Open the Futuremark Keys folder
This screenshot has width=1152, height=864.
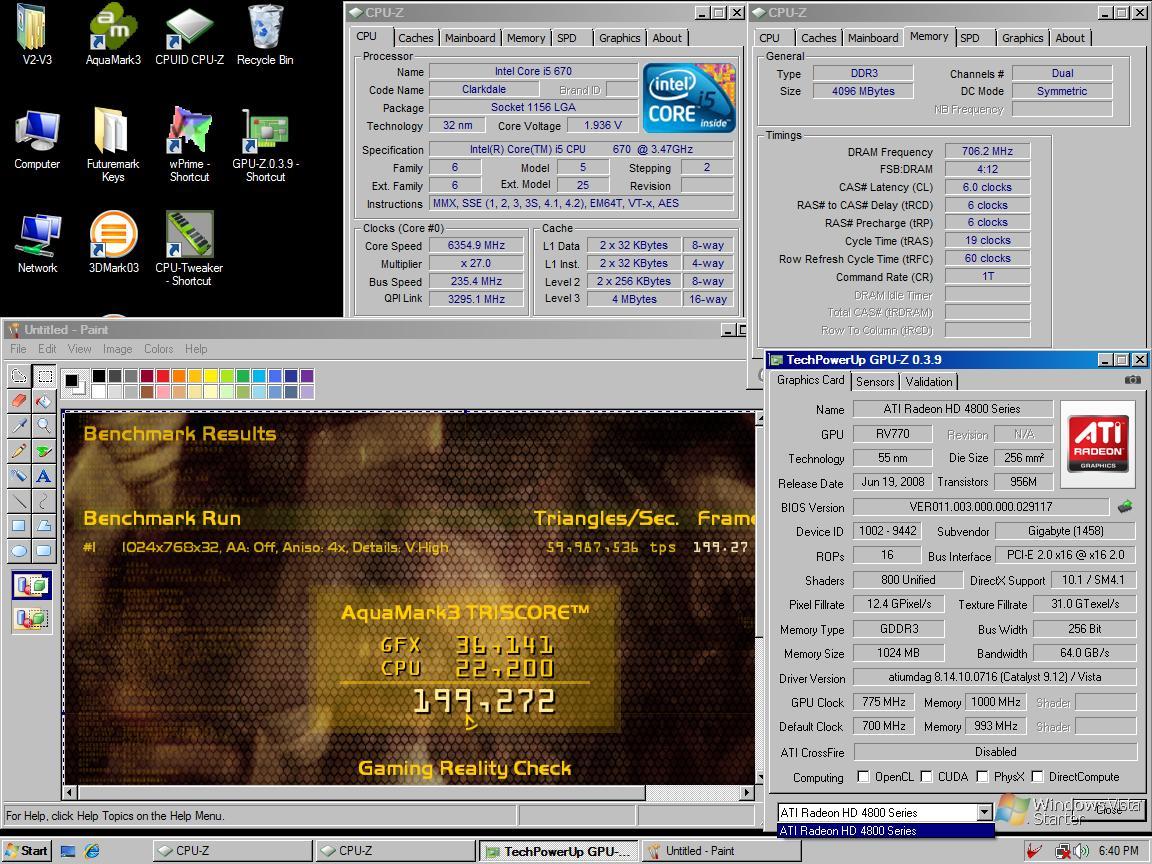tap(112, 144)
